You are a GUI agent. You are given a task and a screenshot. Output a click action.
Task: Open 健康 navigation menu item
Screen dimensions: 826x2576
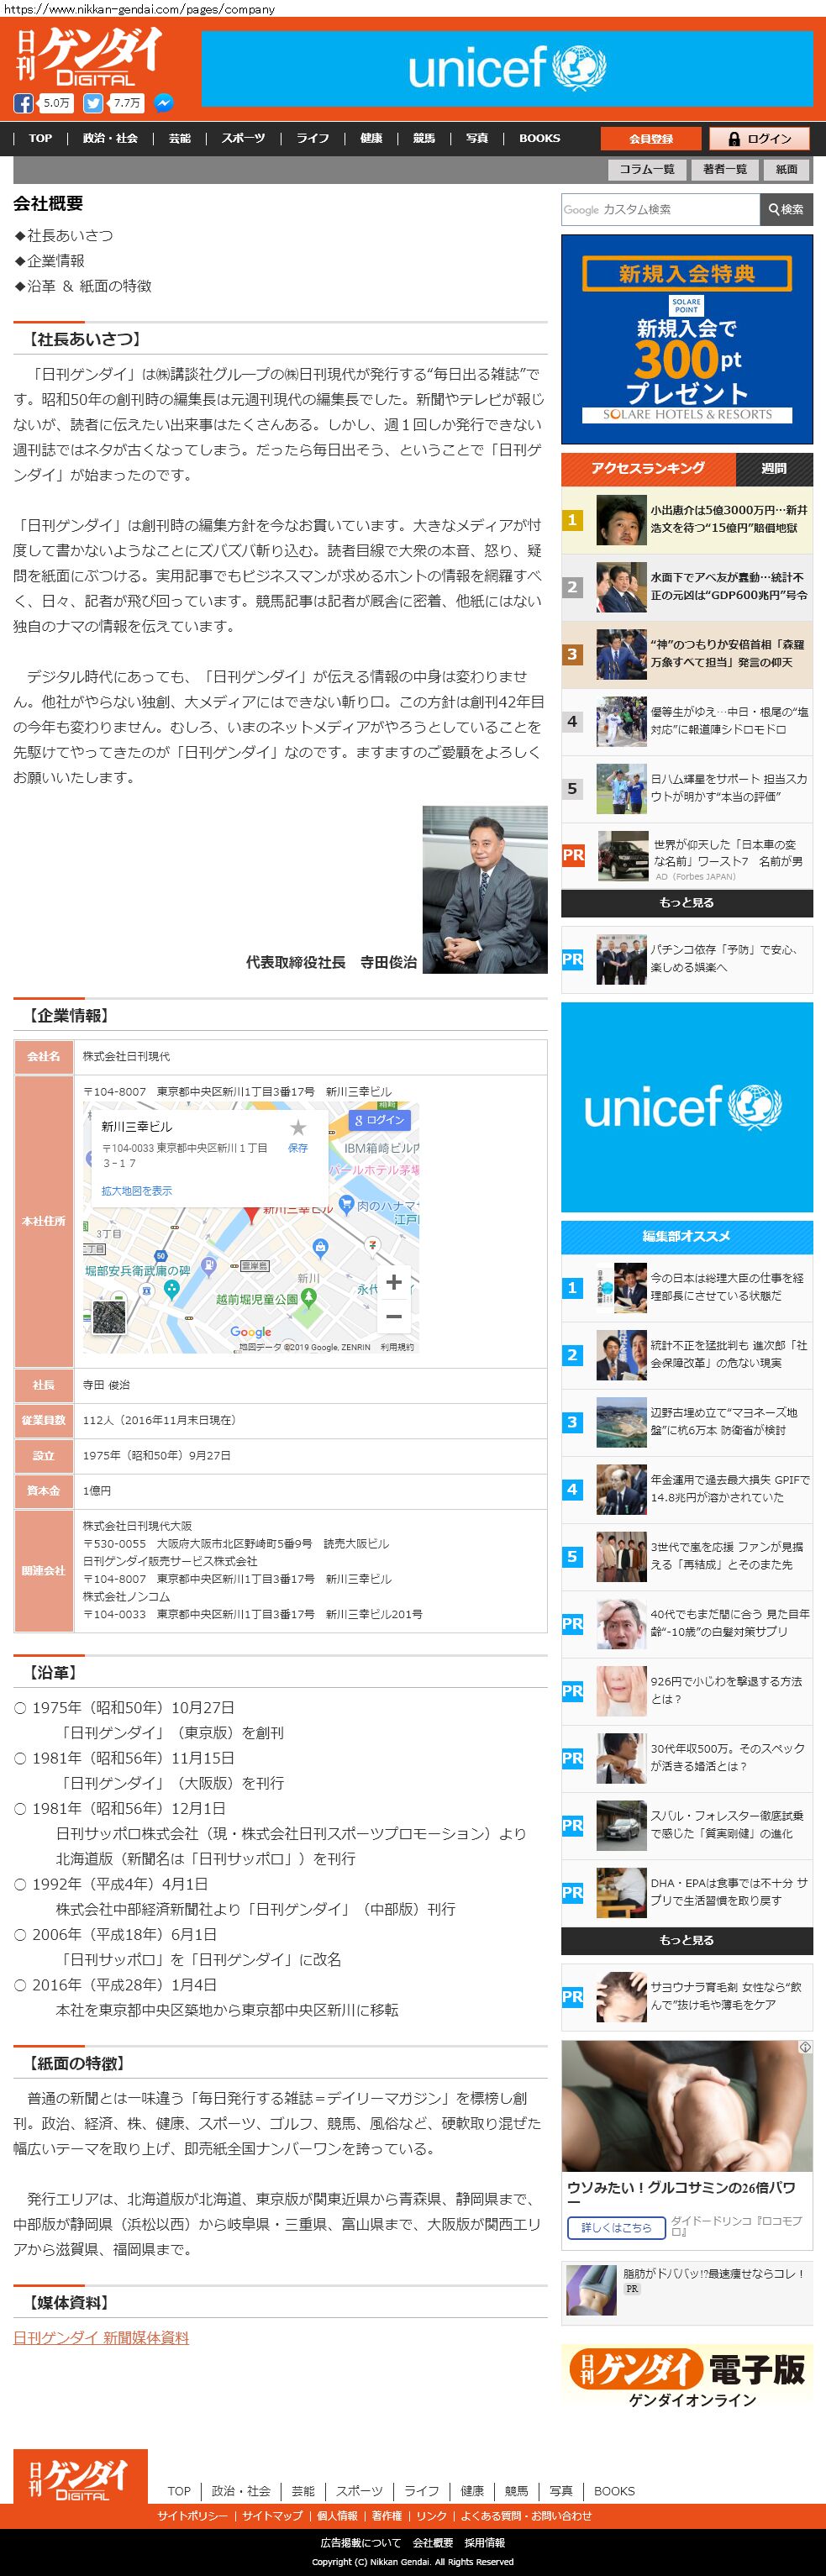click(x=371, y=138)
